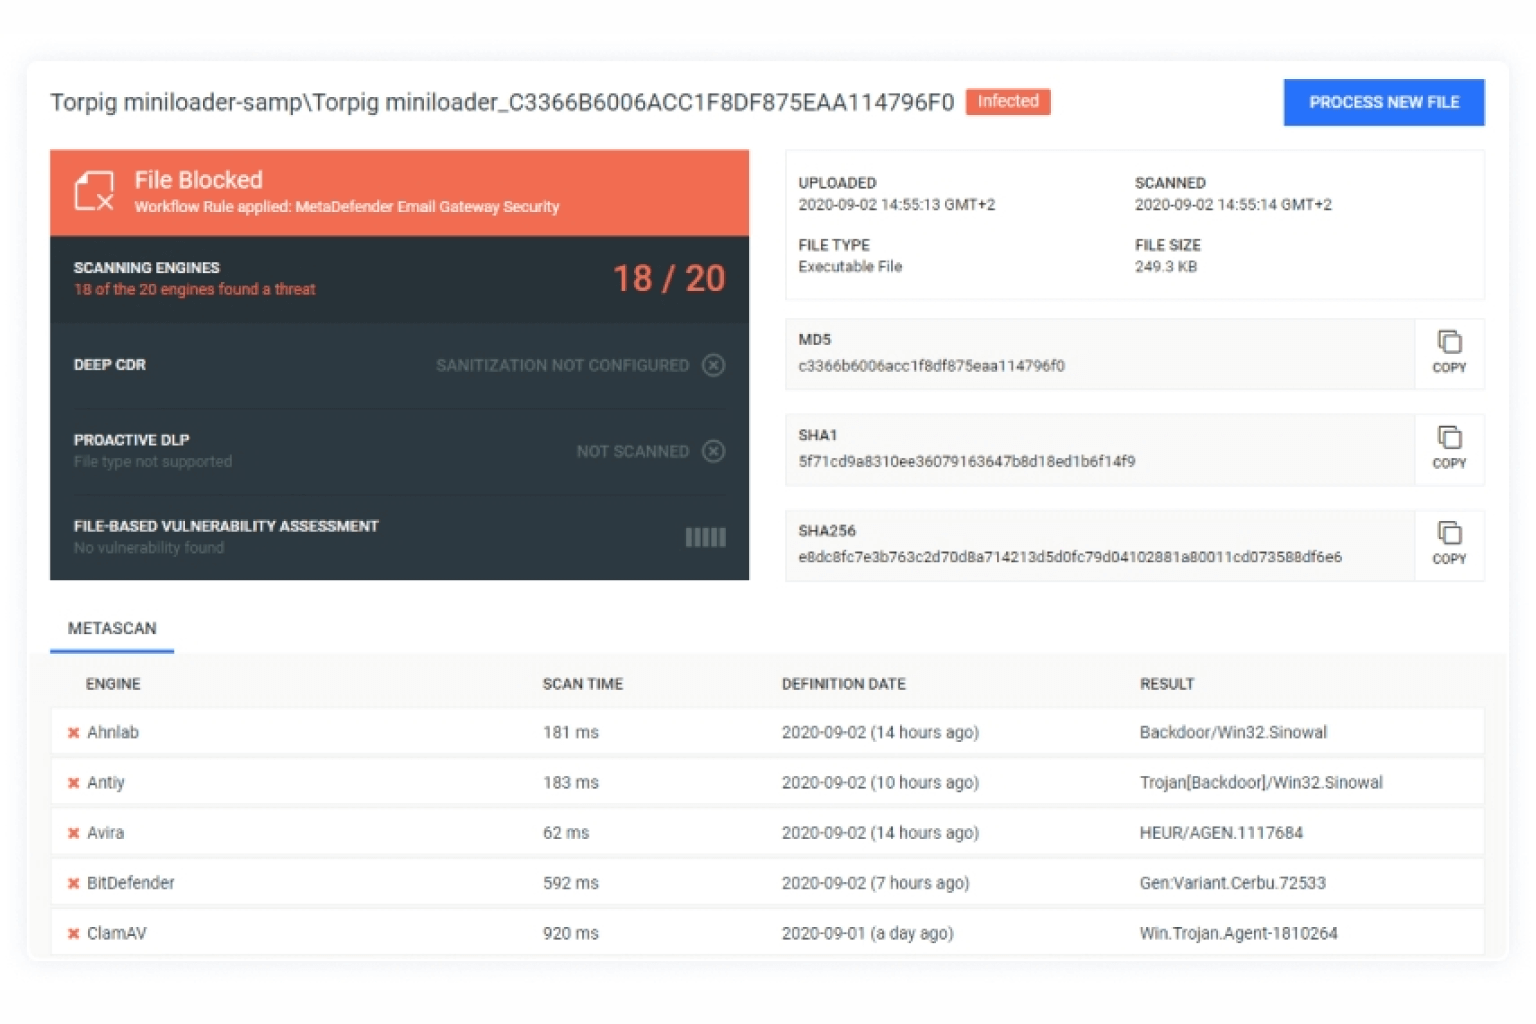Click the ENGINE column header
The image size is (1536, 1024).
coord(113,684)
